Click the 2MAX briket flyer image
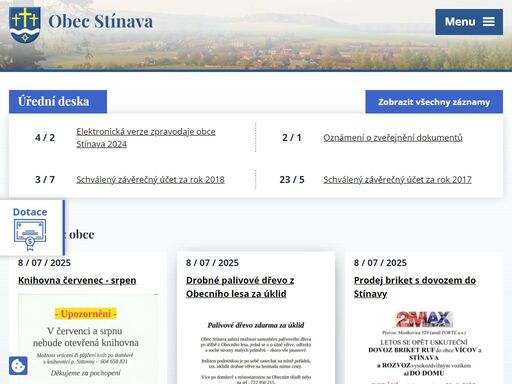This screenshot has width=512, height=384. pyautogui.click(x=424, y=346)
